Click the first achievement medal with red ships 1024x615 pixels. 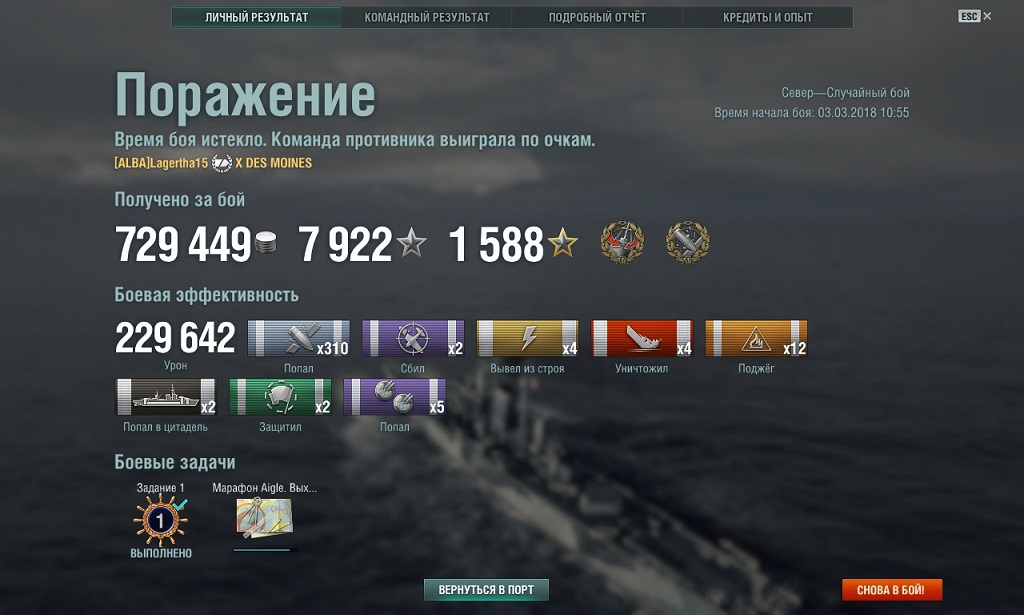click(x=622, y=242)
